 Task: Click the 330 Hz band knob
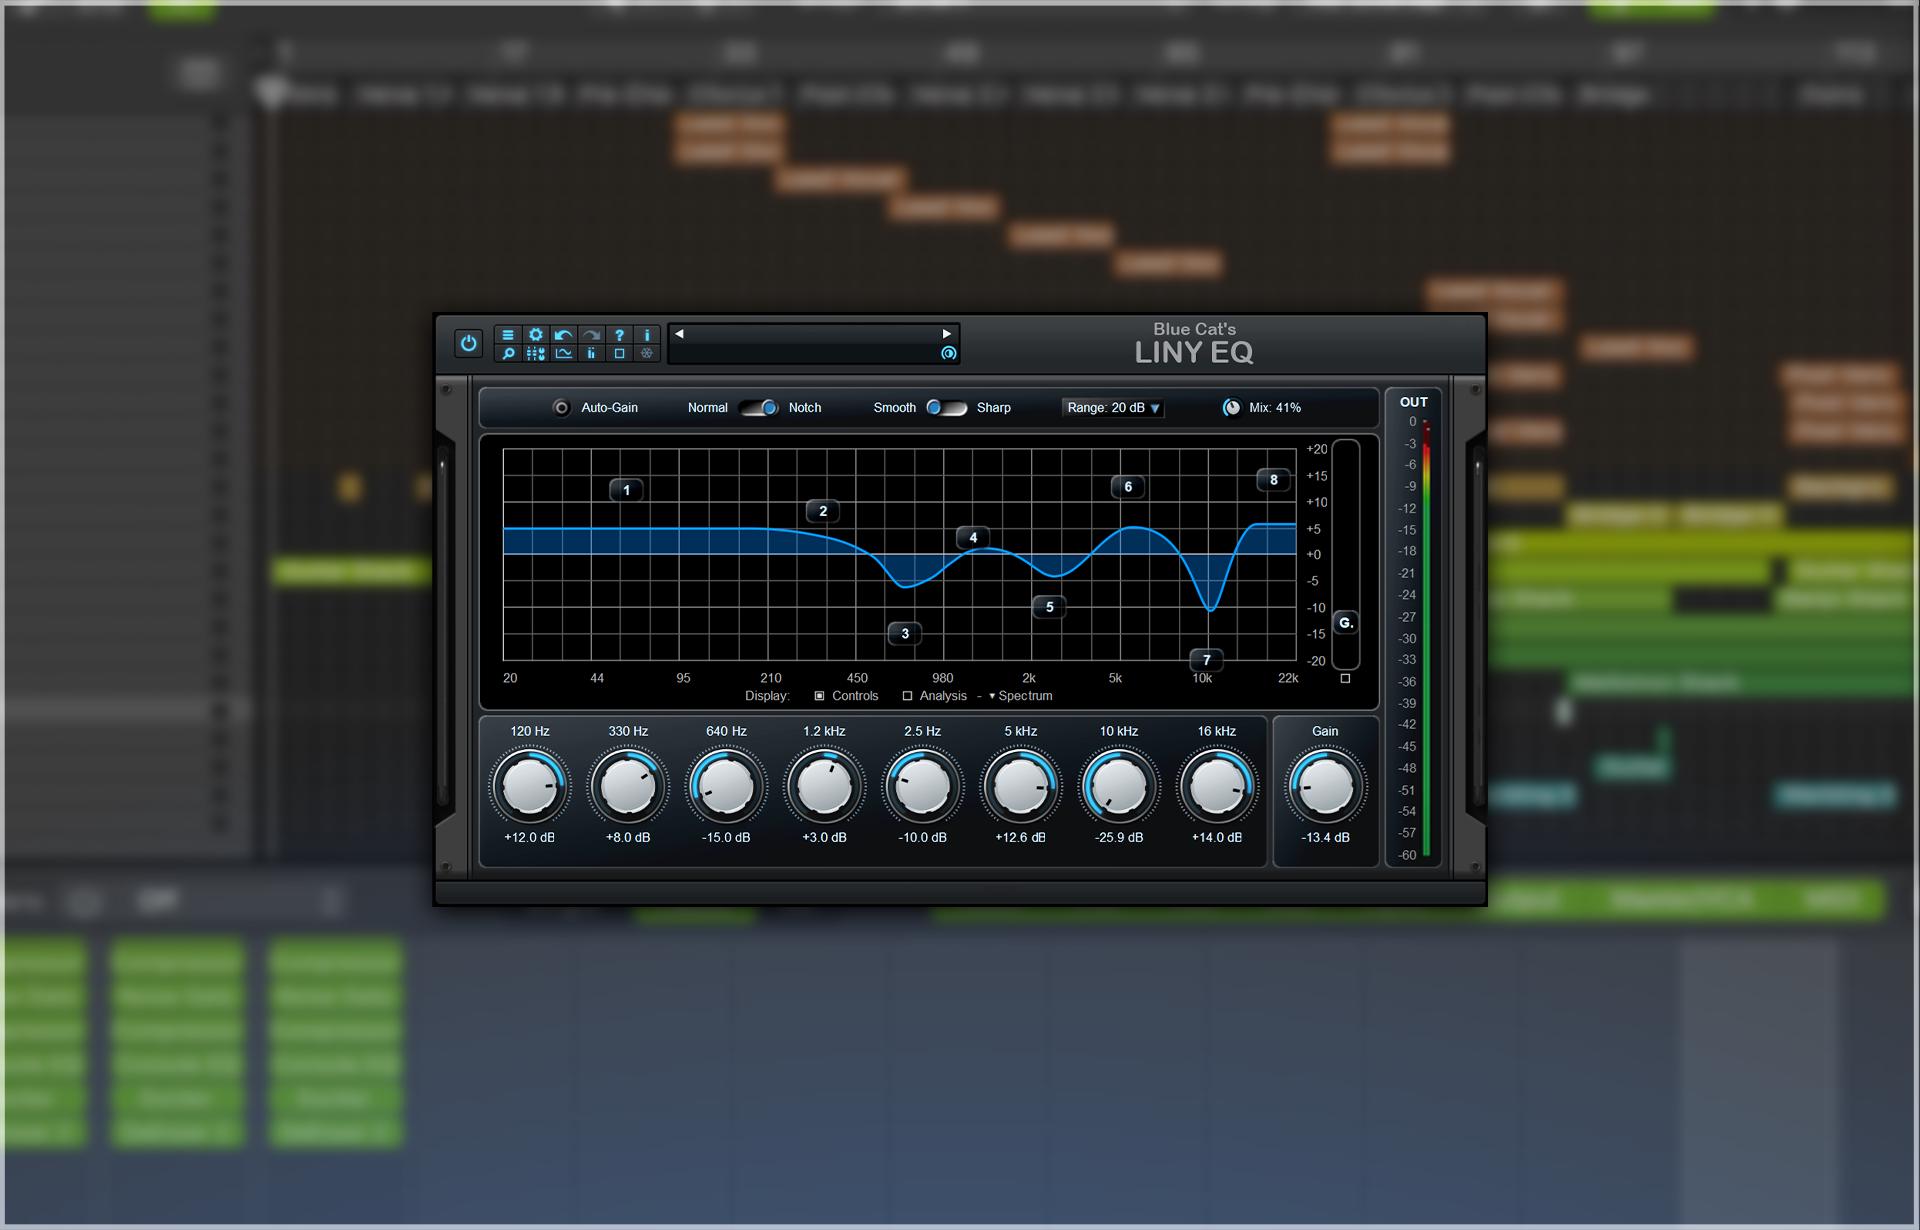628,786
